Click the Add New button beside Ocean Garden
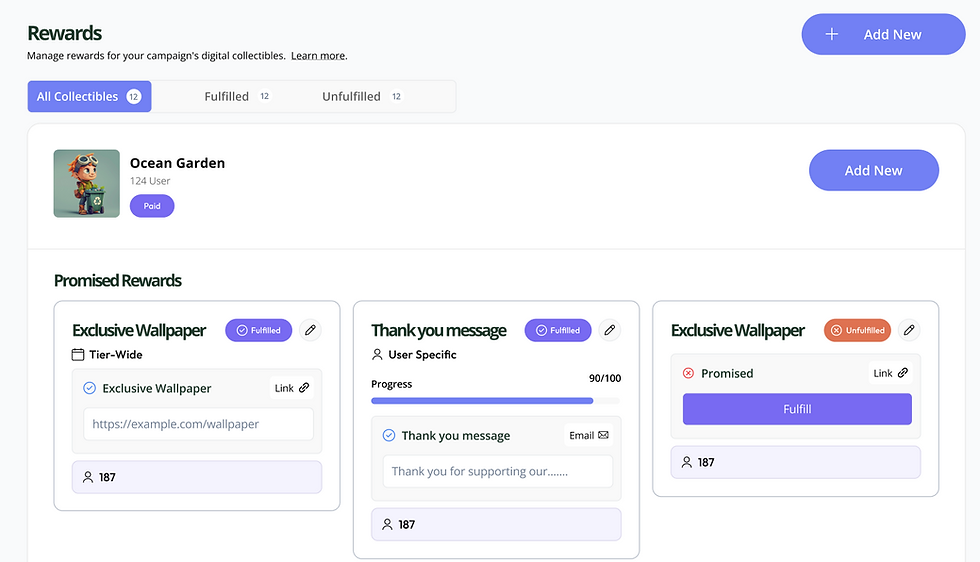The image size is (980, 562). point(873,170)
